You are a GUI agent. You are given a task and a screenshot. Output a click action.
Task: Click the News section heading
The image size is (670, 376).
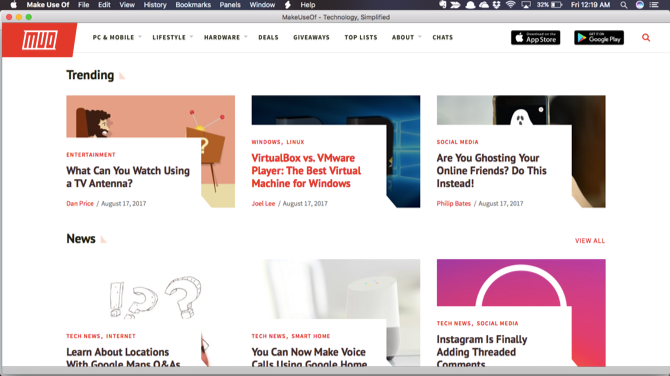pyautogui.click(x=81, y=239)
